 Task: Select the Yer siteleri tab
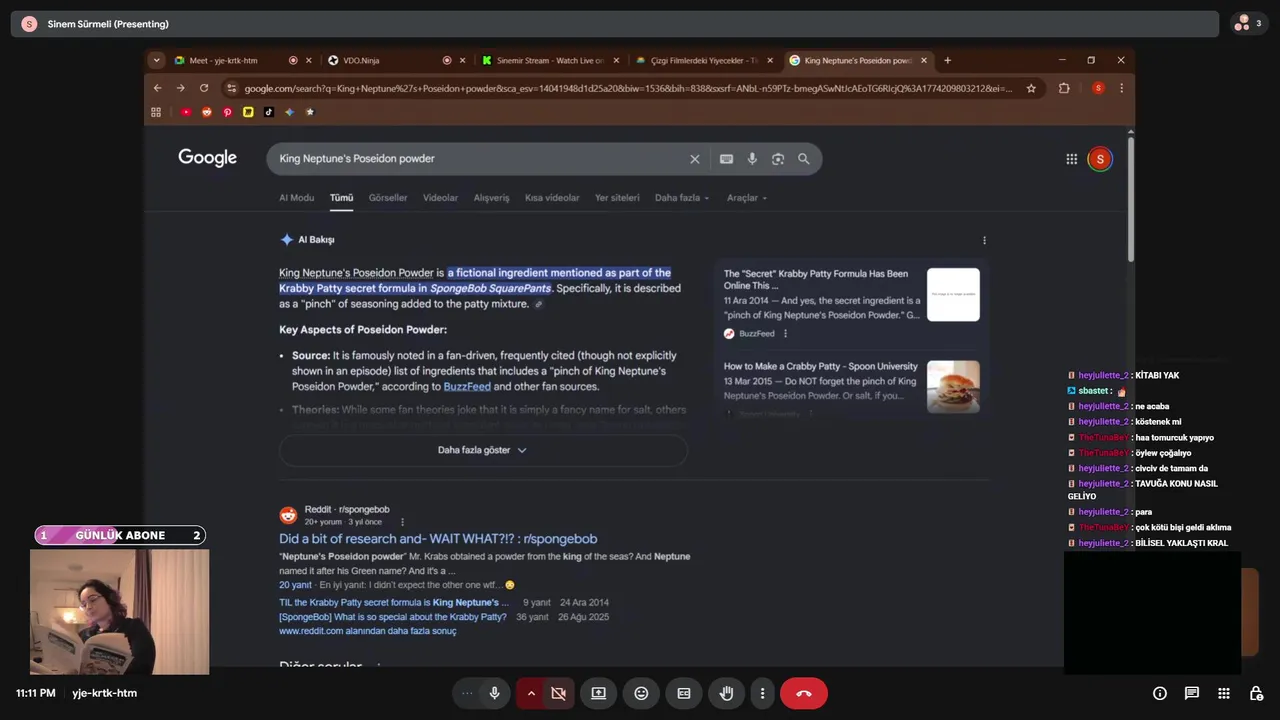[x=617, y=198]
